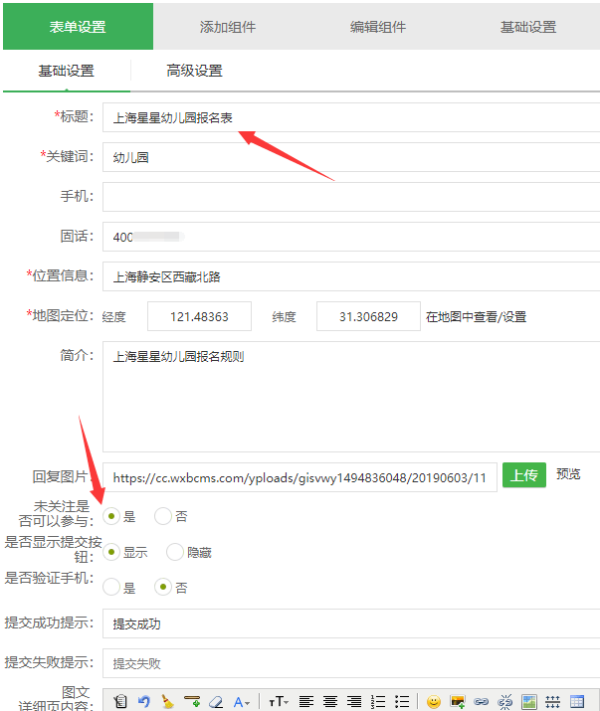Click the unlink broken chain icon
This screenshot has height=711, width=600.
(x=505, y=702)
